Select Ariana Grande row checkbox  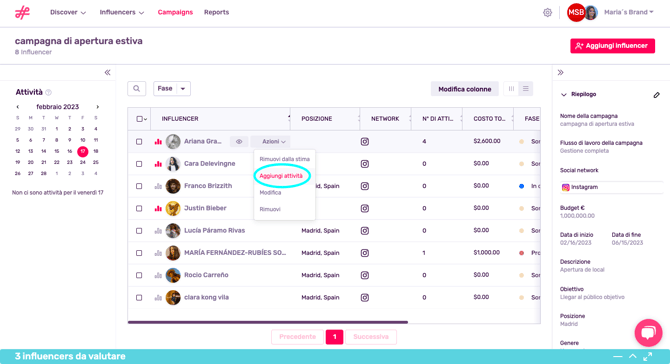[x=139, y=141]
